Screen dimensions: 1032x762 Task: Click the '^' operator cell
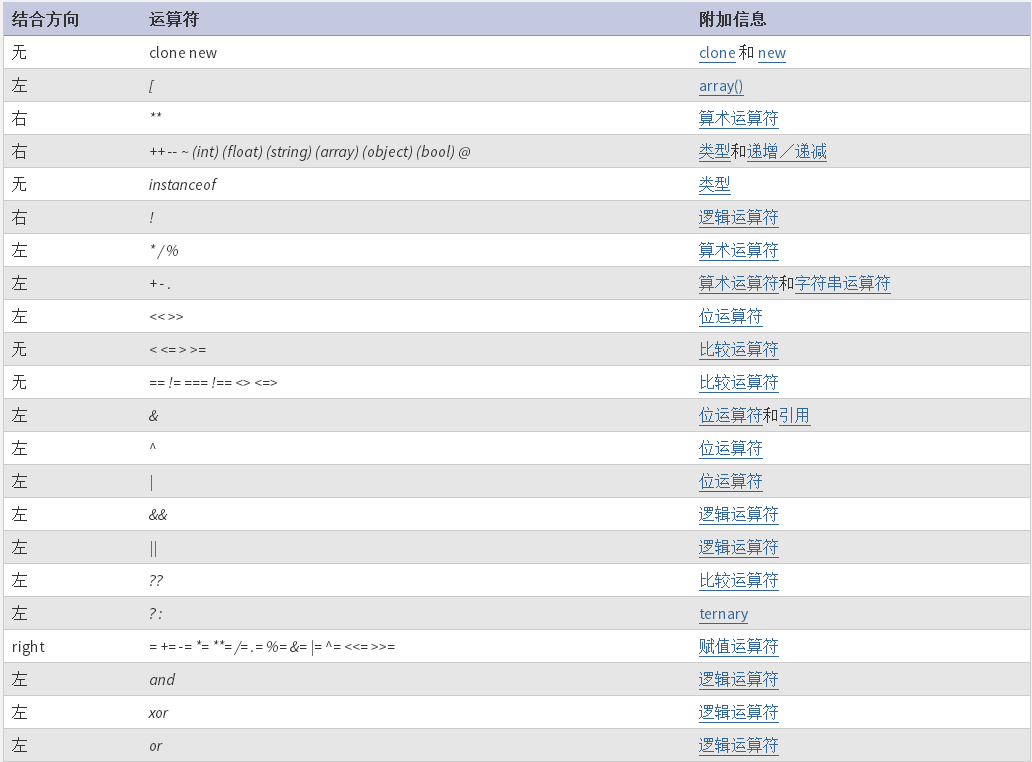153,447
